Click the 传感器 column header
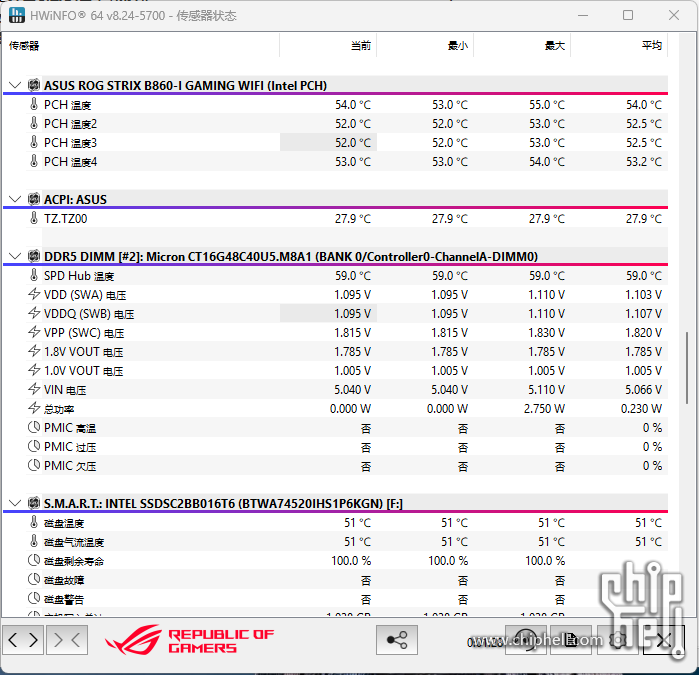The height and width of the screenshot is (675, 699). 141,45
